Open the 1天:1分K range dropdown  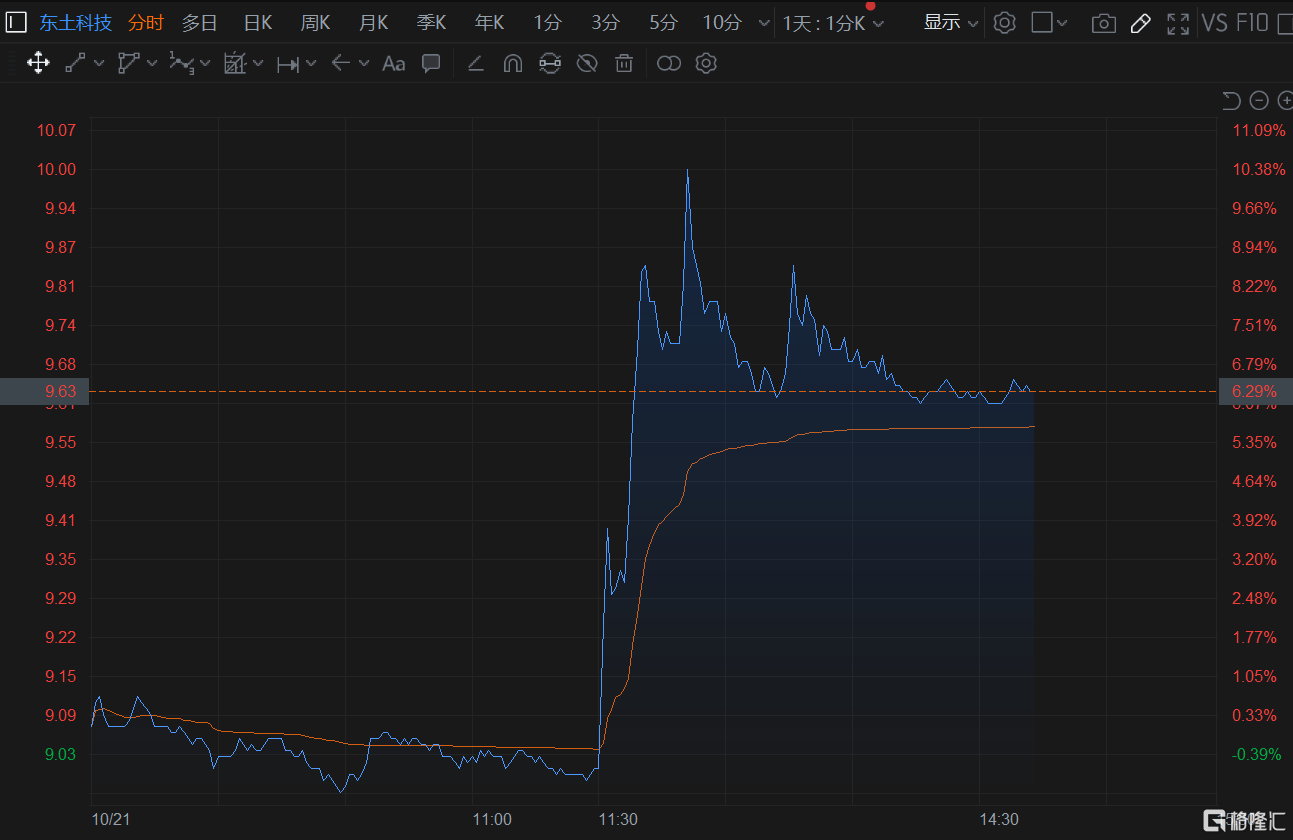coord(833,23)
